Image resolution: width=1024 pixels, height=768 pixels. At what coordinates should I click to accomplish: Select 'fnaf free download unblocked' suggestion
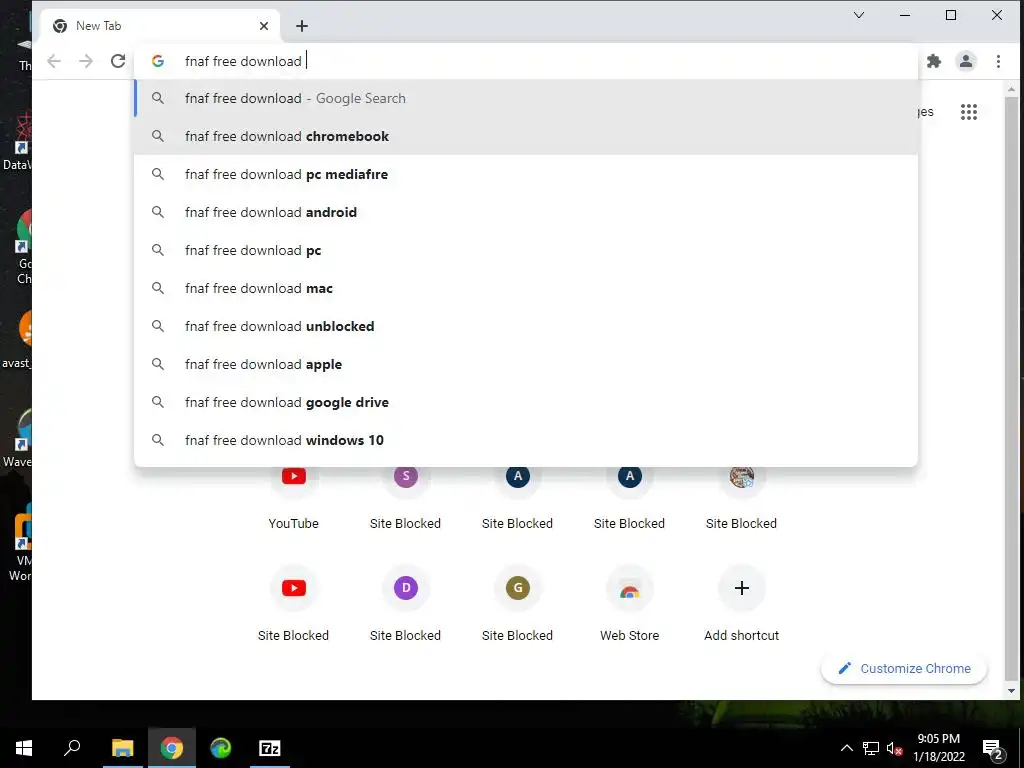(x=526, y=326)
